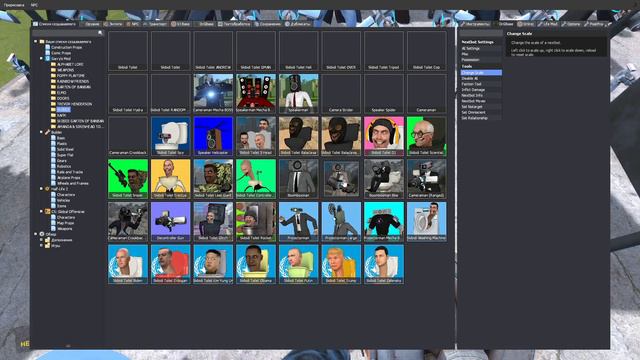Collapse the Builder tree node
Viewport: 640px width, 360px height.
[41, 132]
